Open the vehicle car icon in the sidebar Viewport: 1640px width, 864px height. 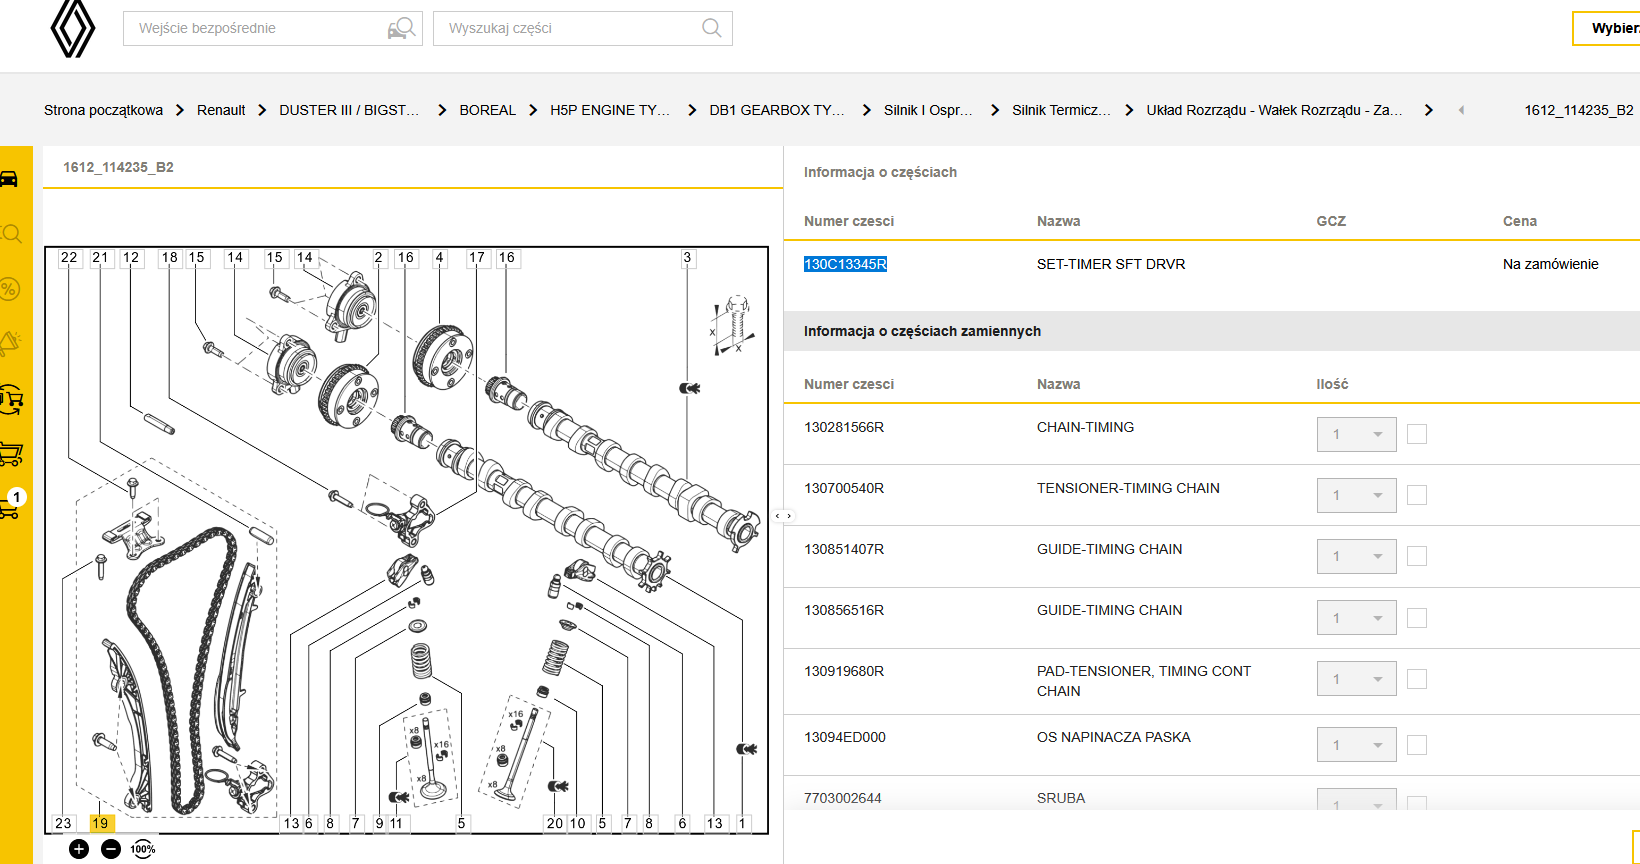click(x=10, y=179)
